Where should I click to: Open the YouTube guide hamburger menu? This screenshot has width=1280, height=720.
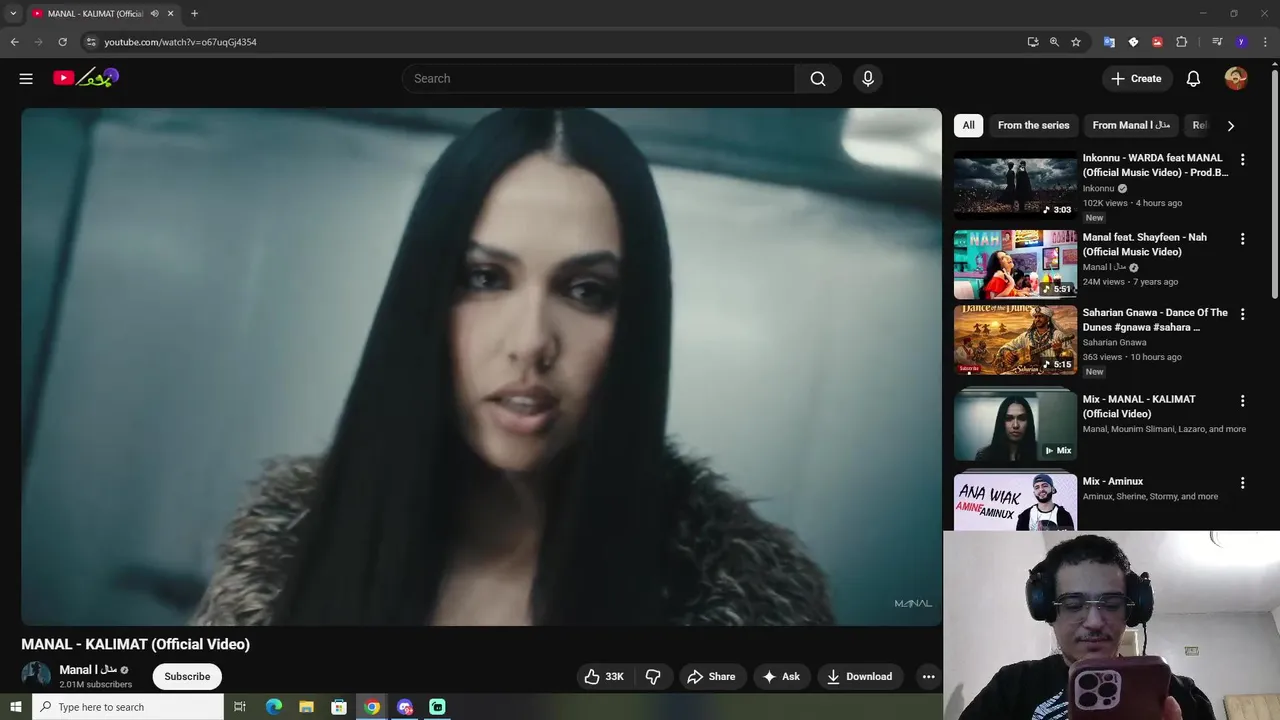coord(26,78)
